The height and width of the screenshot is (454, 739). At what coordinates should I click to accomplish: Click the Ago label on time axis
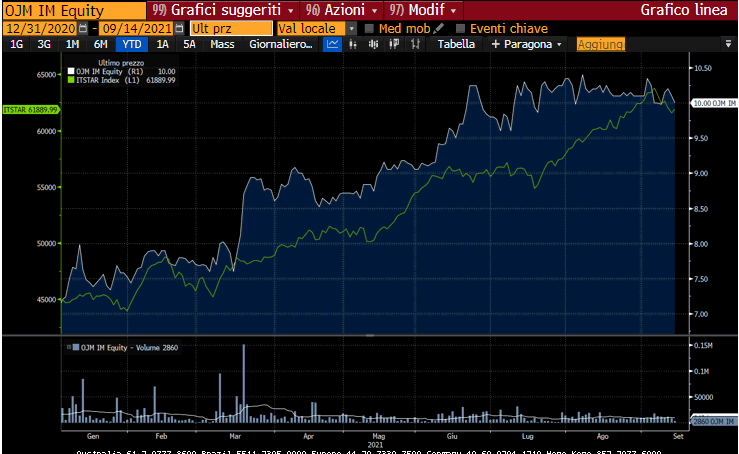point(602,436)
